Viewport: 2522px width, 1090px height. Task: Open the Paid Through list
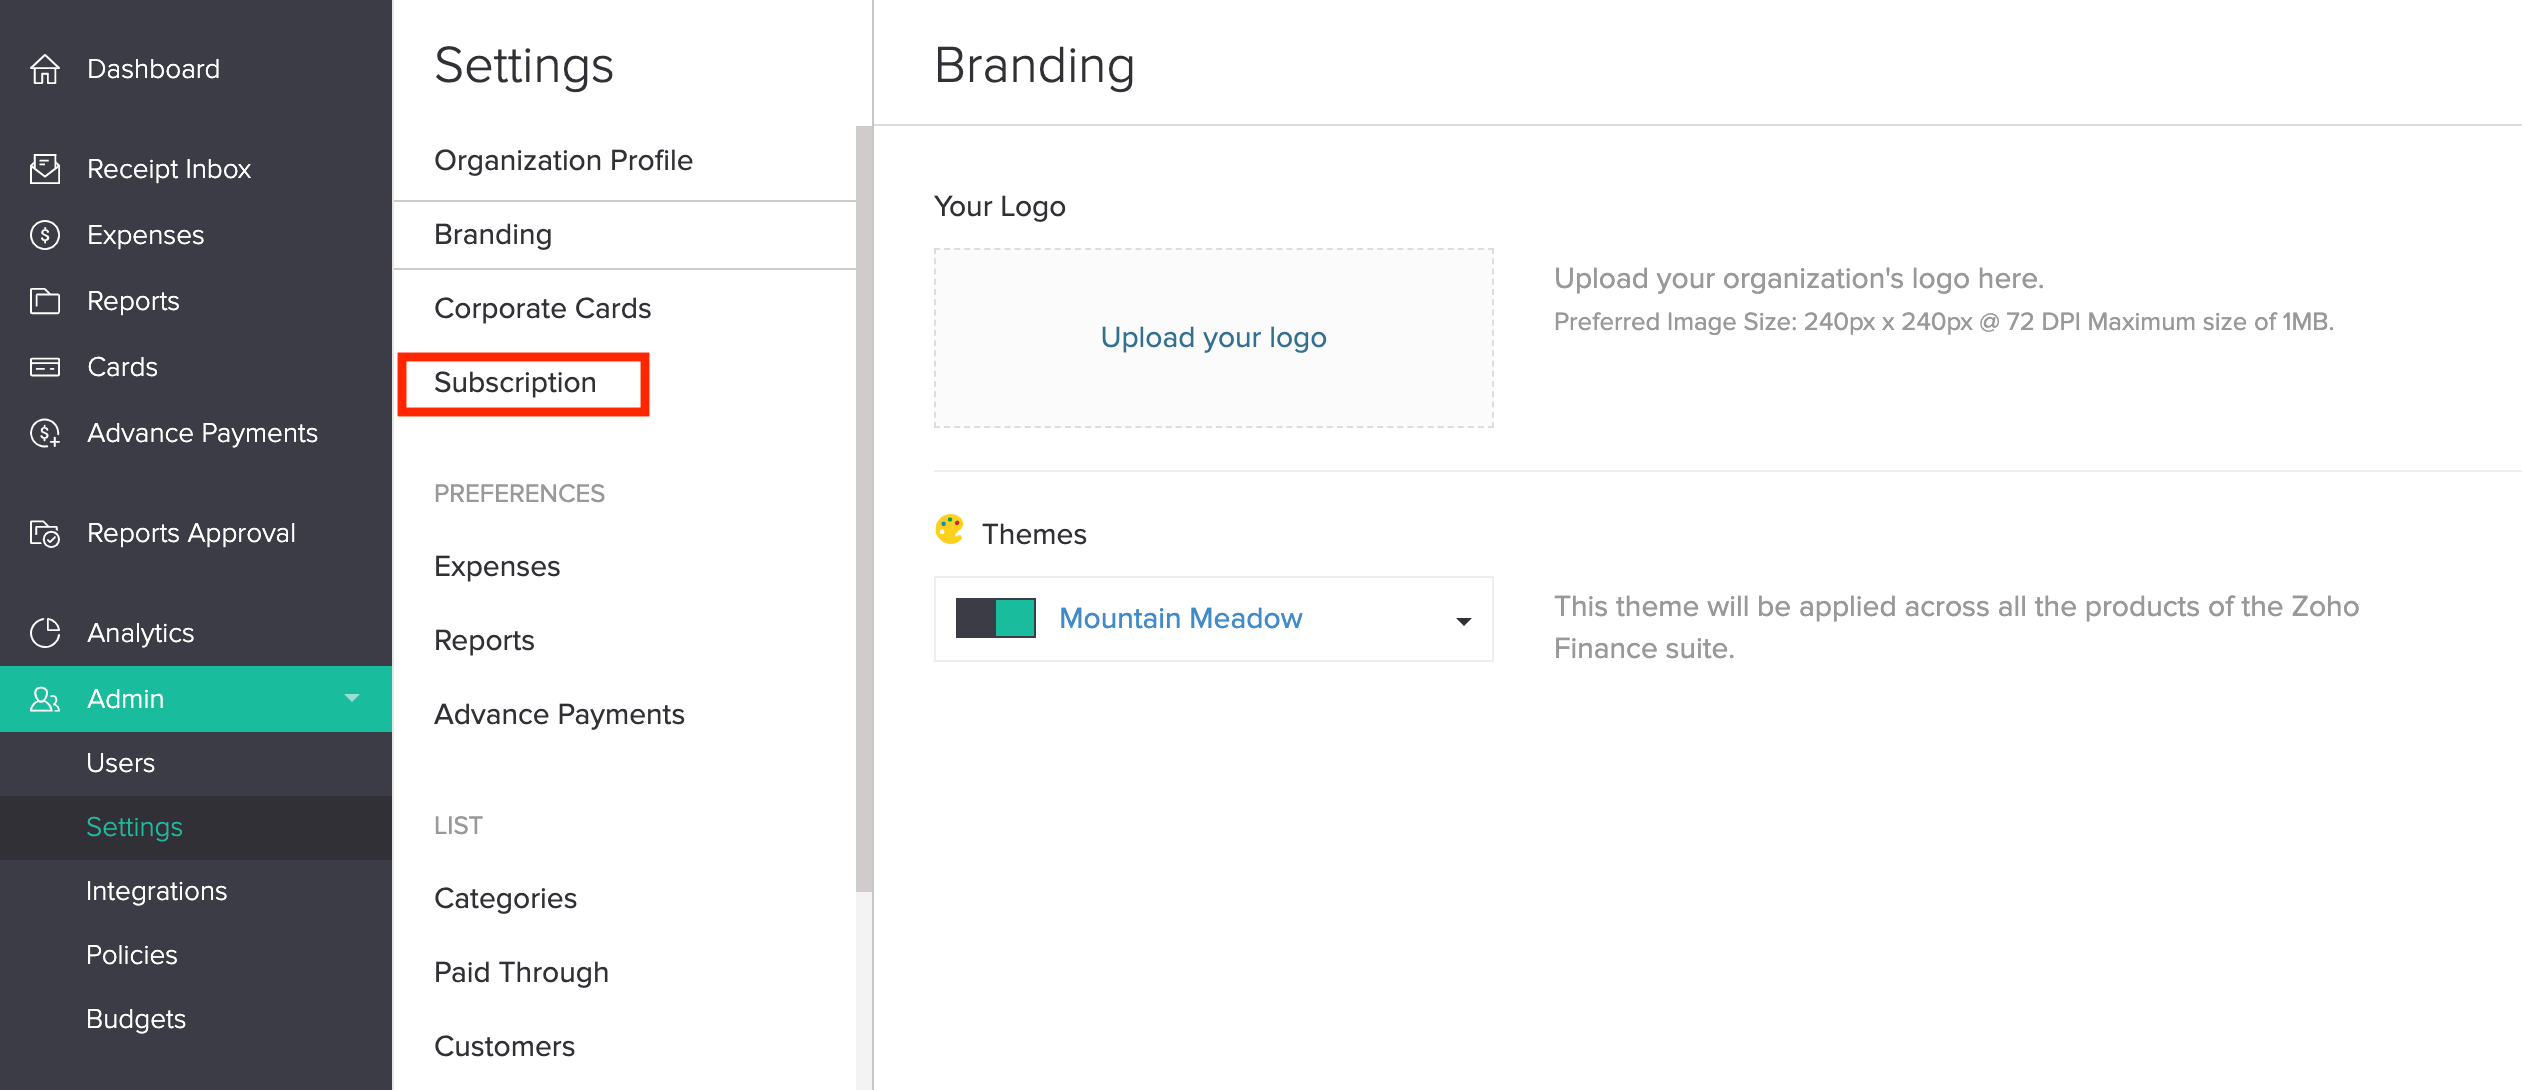521,972
